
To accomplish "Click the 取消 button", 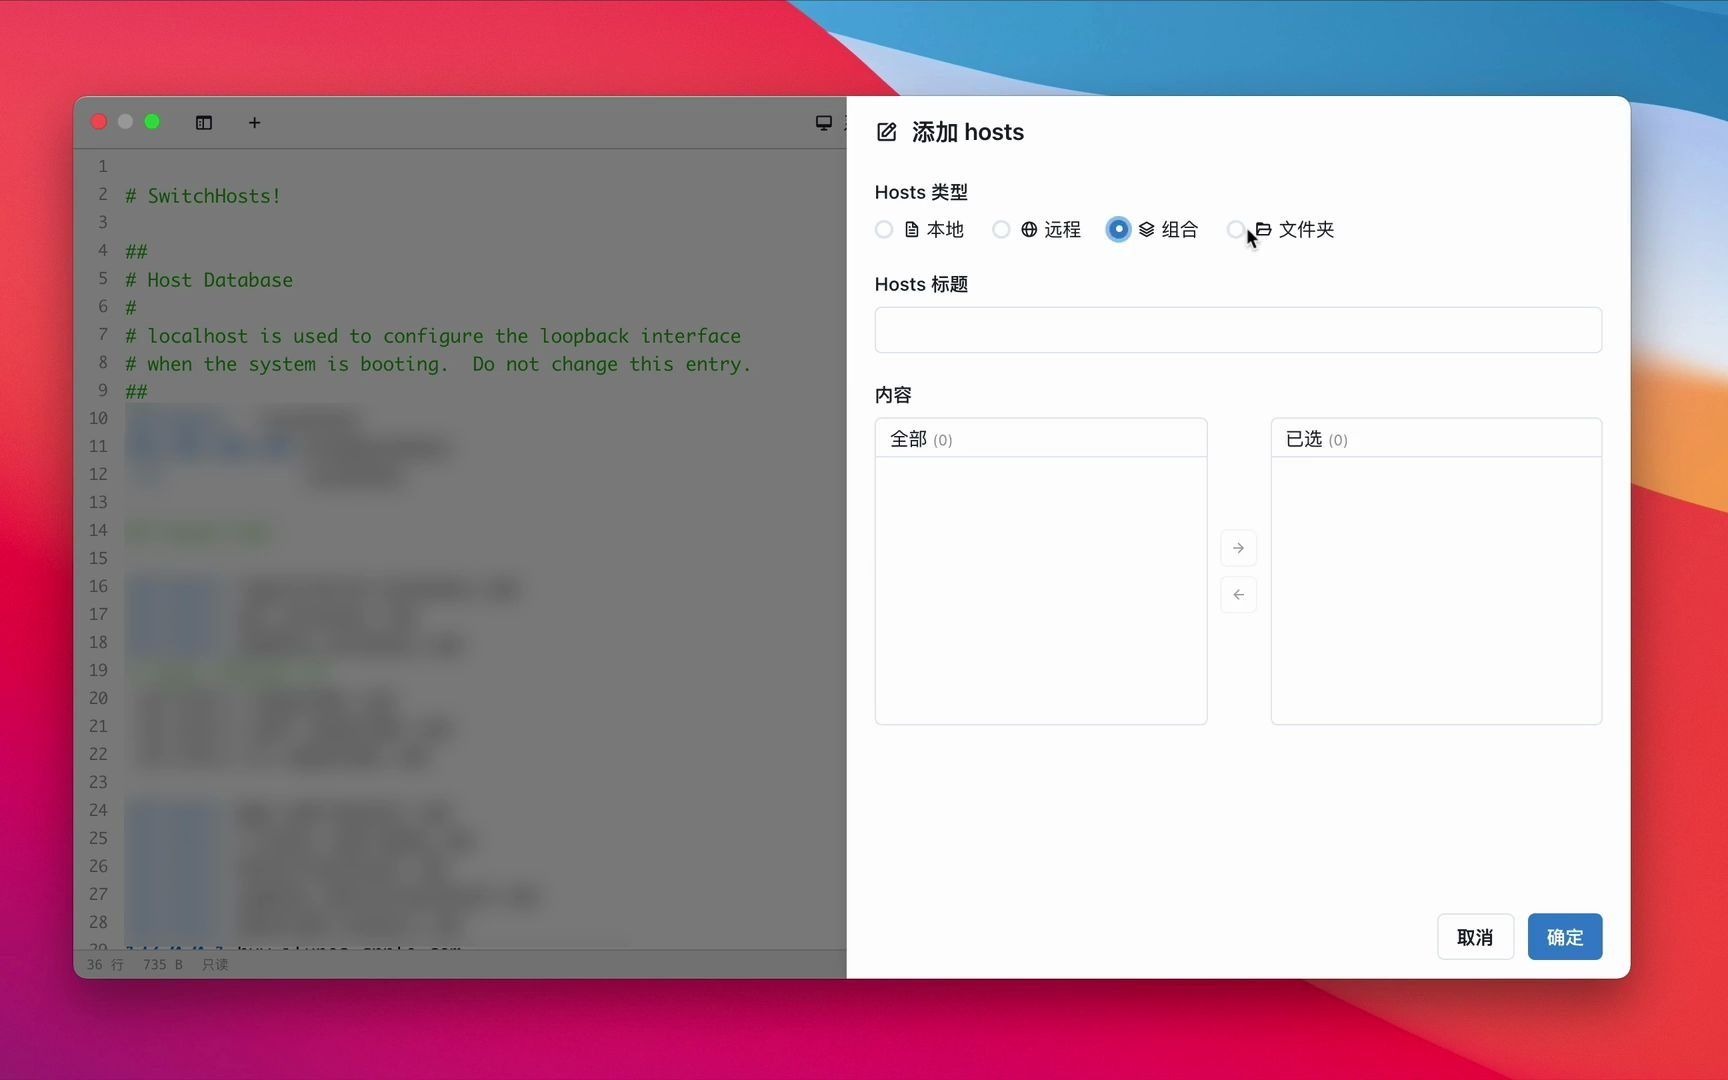I will tap(1475, 937).
